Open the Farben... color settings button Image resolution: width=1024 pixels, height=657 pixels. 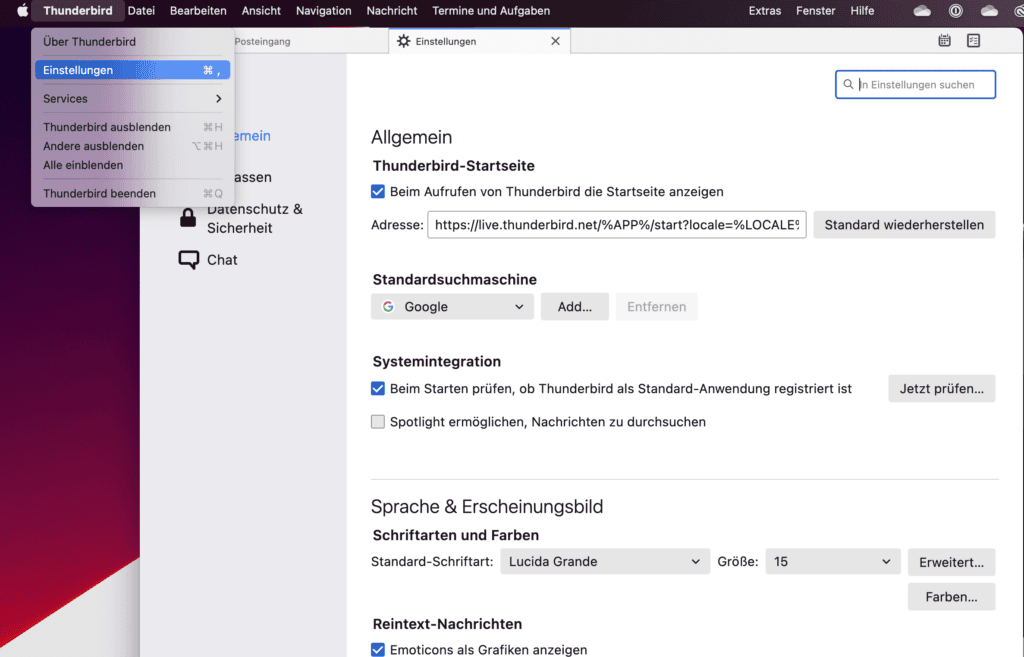pos(951,597)
